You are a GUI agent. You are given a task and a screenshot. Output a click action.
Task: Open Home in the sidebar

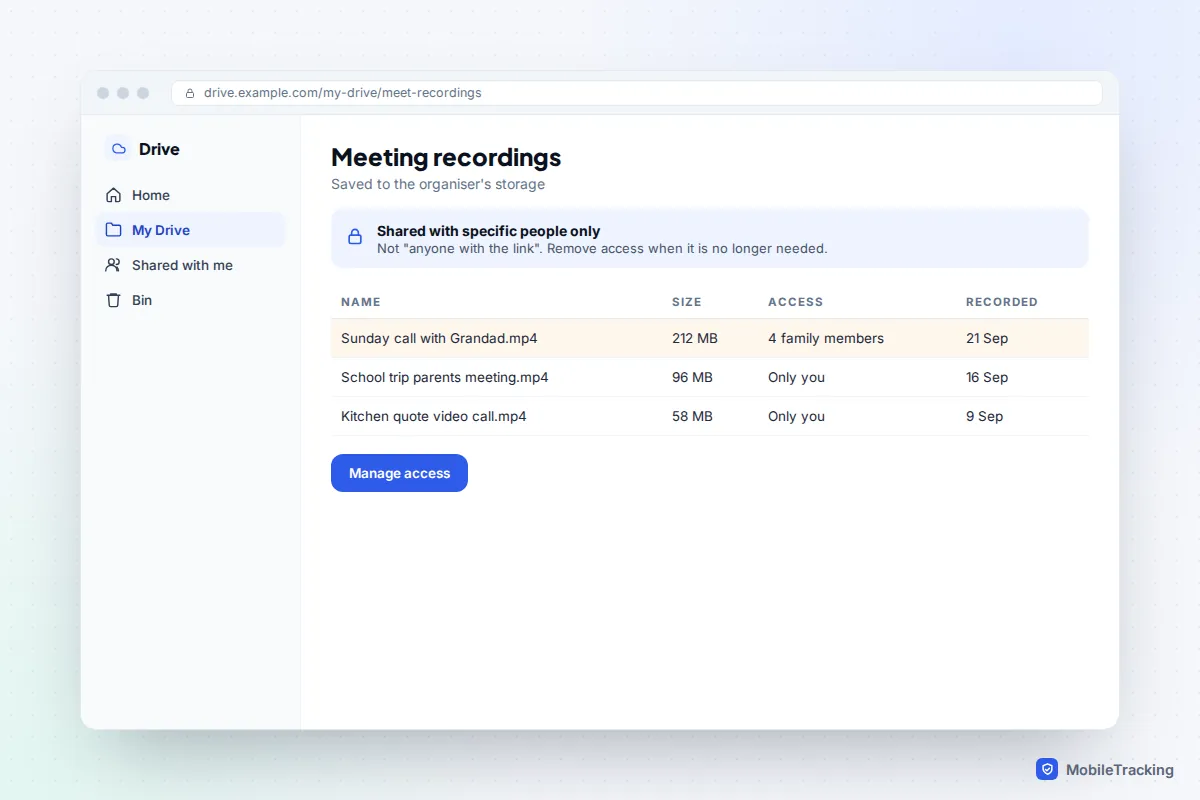pyautogui.click(x=191, y=195)
